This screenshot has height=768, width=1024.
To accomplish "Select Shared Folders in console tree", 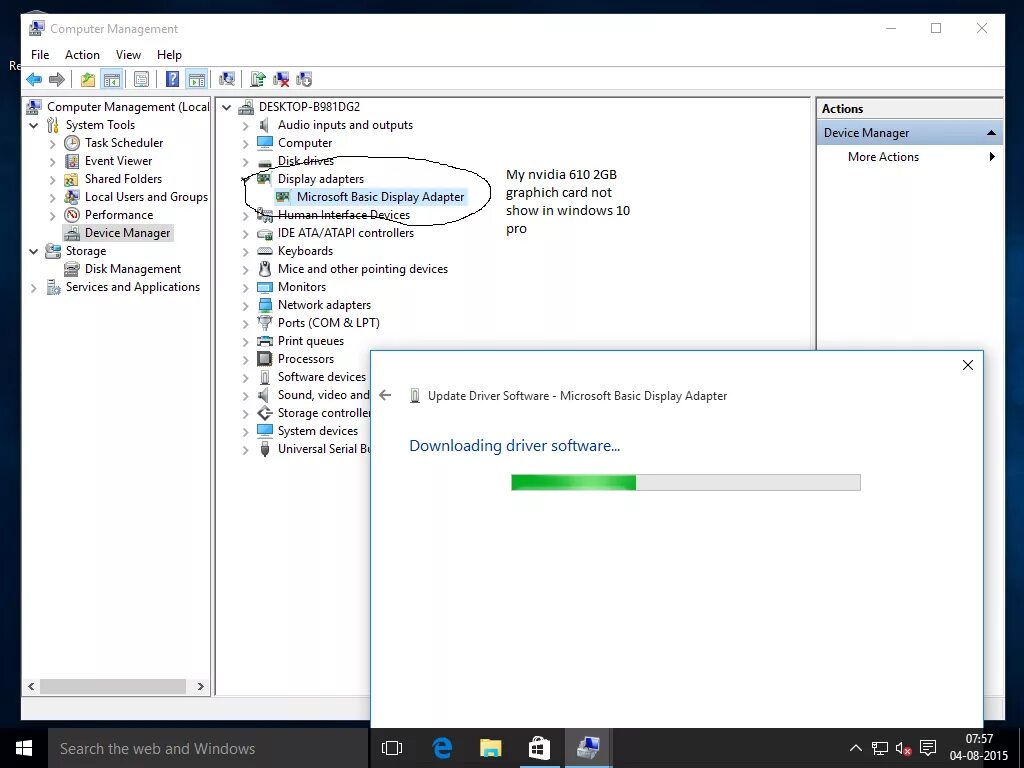I will click(123, 179).
